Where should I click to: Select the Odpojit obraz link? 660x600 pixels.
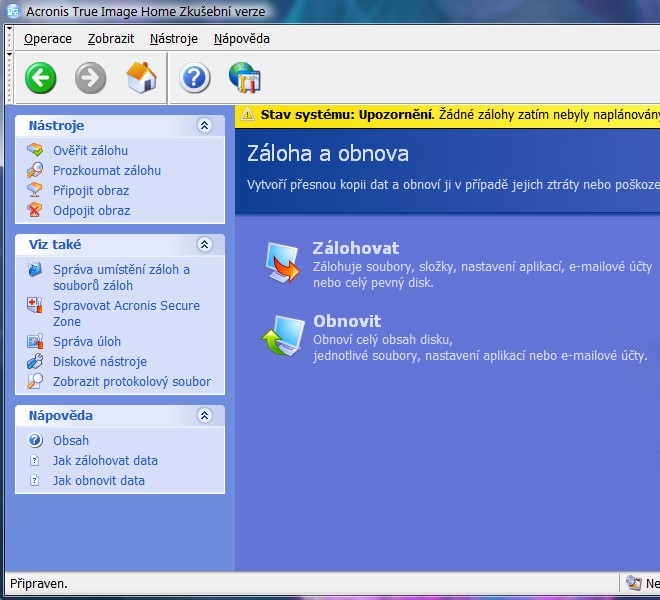(91, 211)
